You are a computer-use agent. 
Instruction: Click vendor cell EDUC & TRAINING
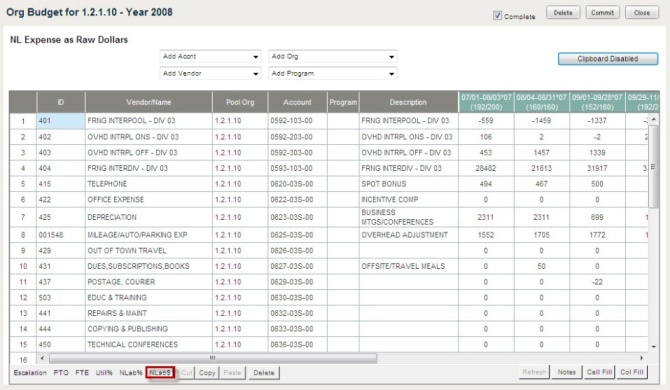[x=148, y=298]
